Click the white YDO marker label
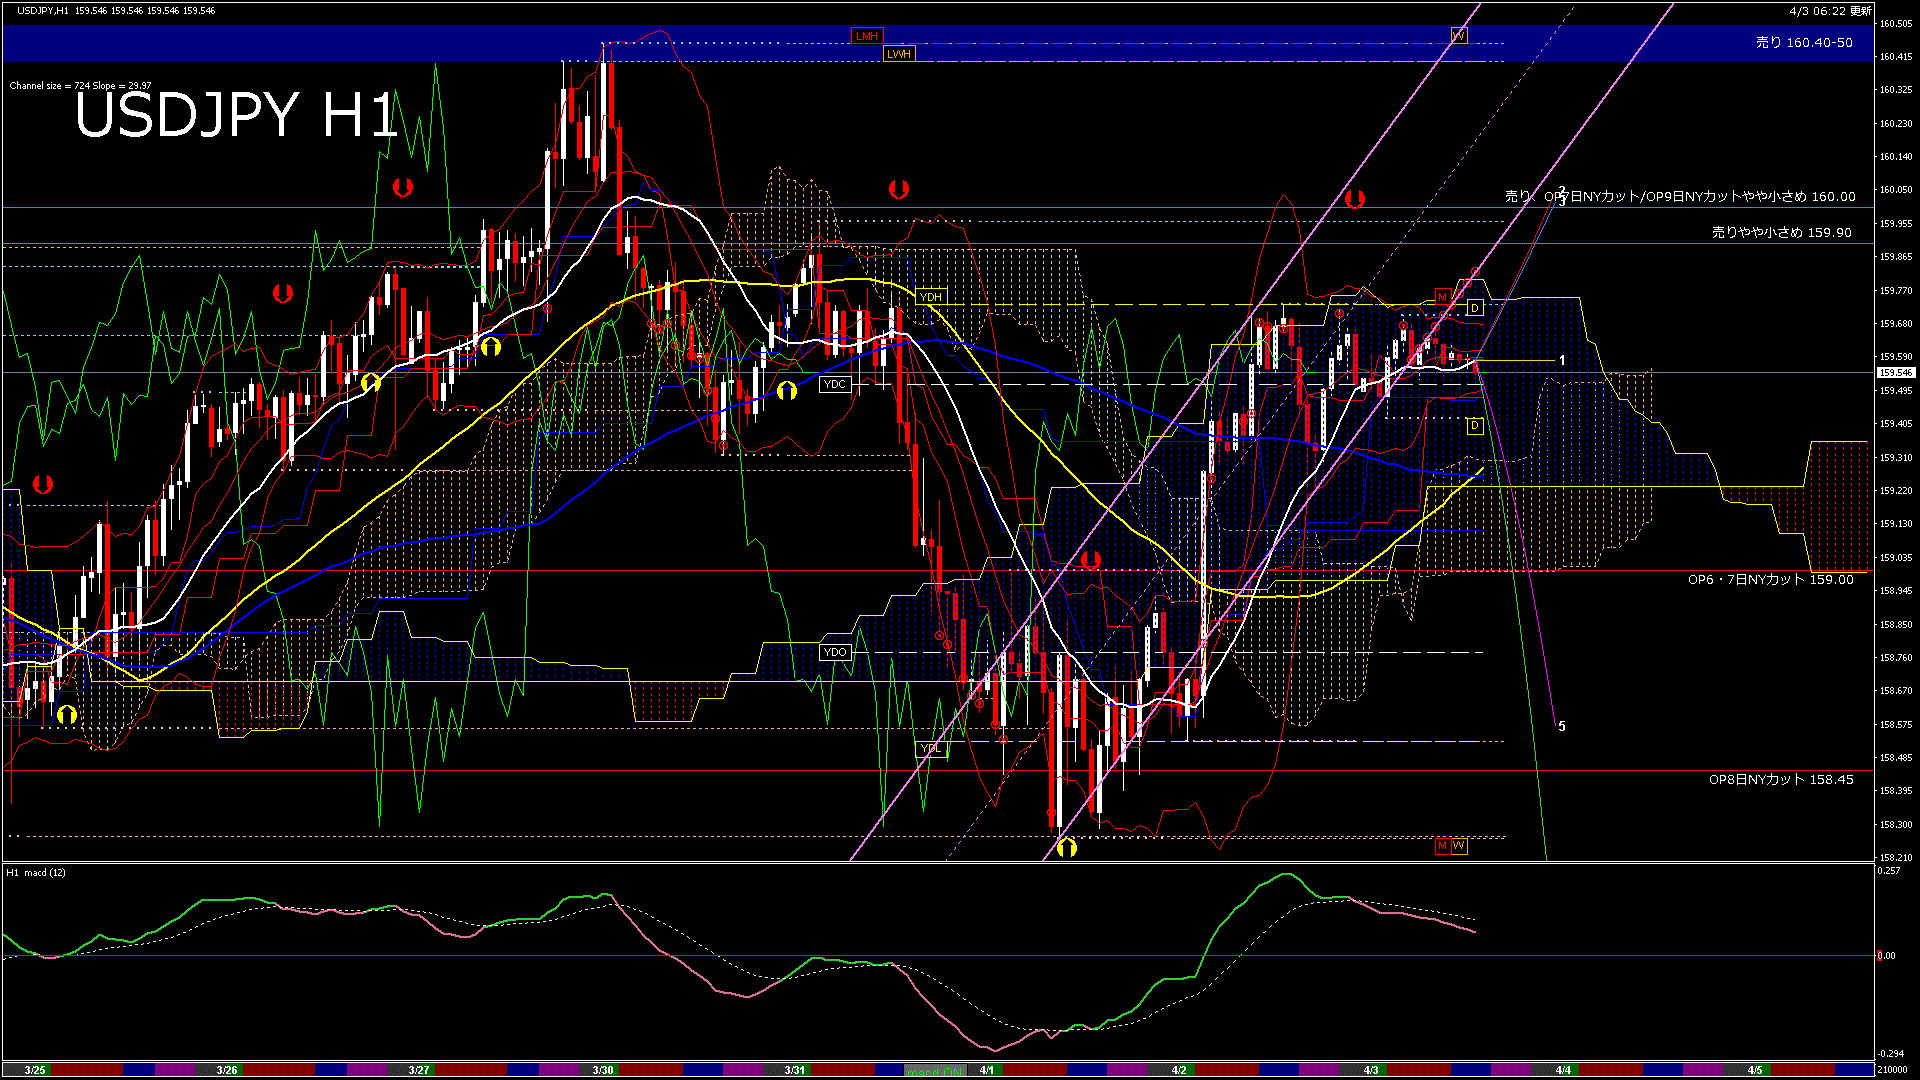1920x1080 pixels. (x=834, y=652)
